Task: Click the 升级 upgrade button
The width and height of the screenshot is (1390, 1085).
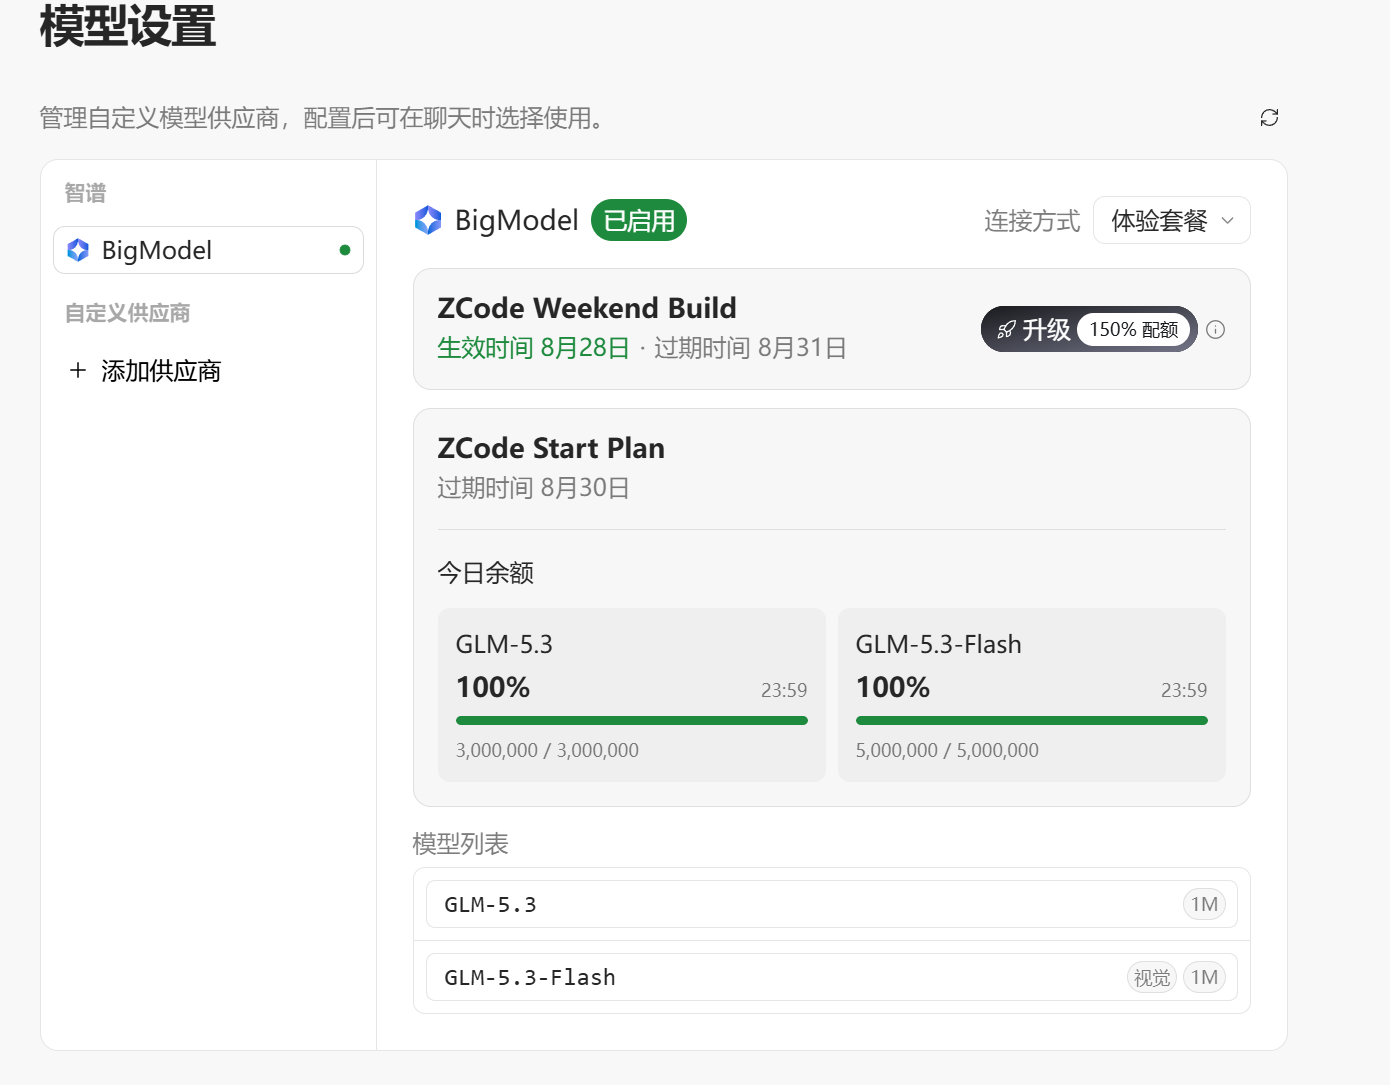Action: coord(1089,329)
